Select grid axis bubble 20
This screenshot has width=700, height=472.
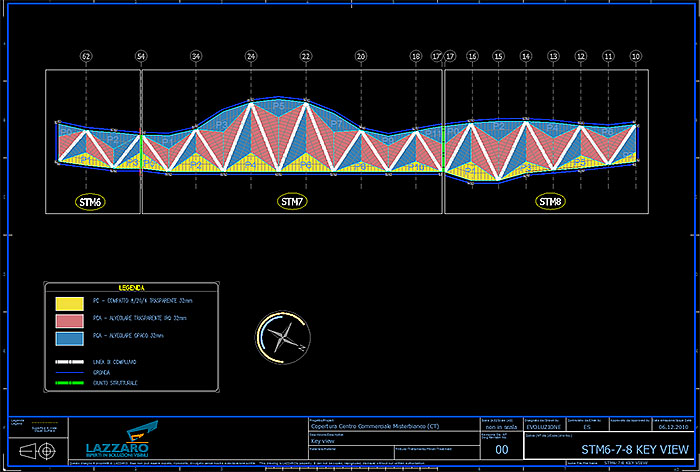coord(361,57)
